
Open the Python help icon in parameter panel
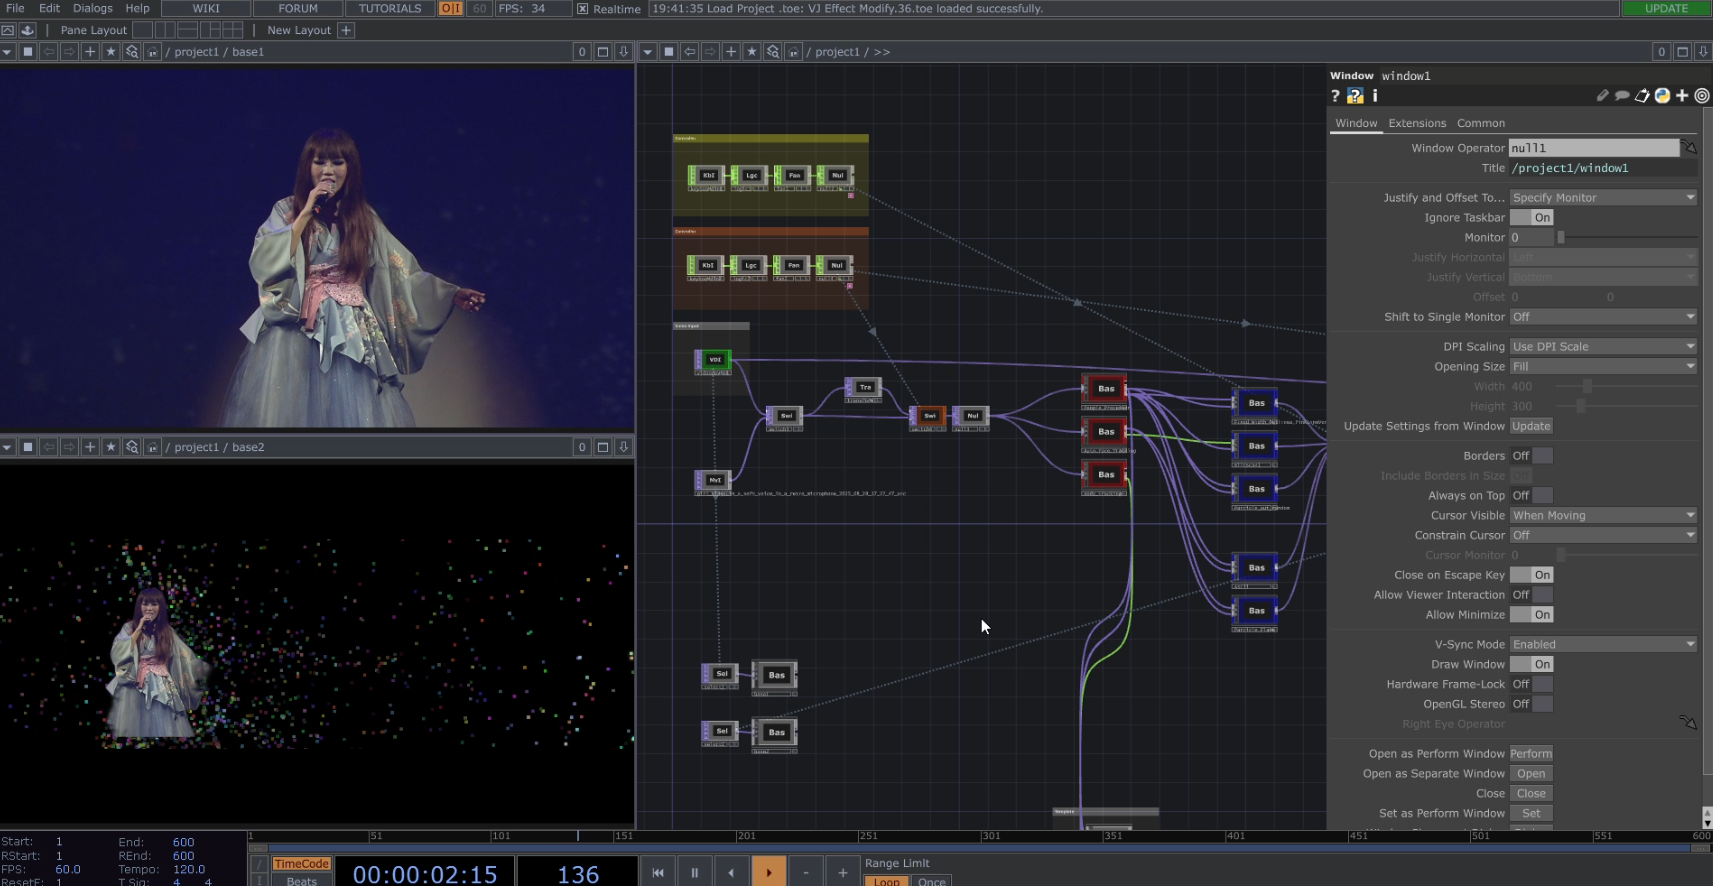(x=1355, y=96)
